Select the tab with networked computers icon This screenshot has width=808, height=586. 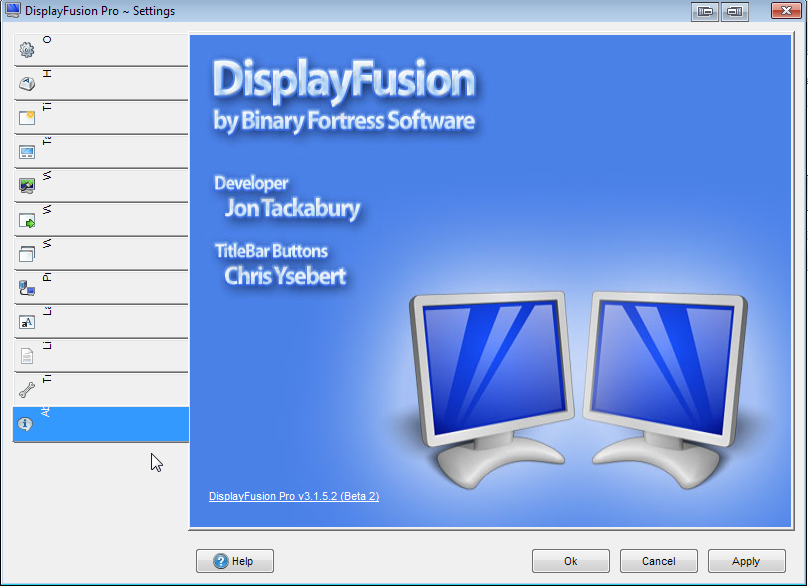[100, 288]
